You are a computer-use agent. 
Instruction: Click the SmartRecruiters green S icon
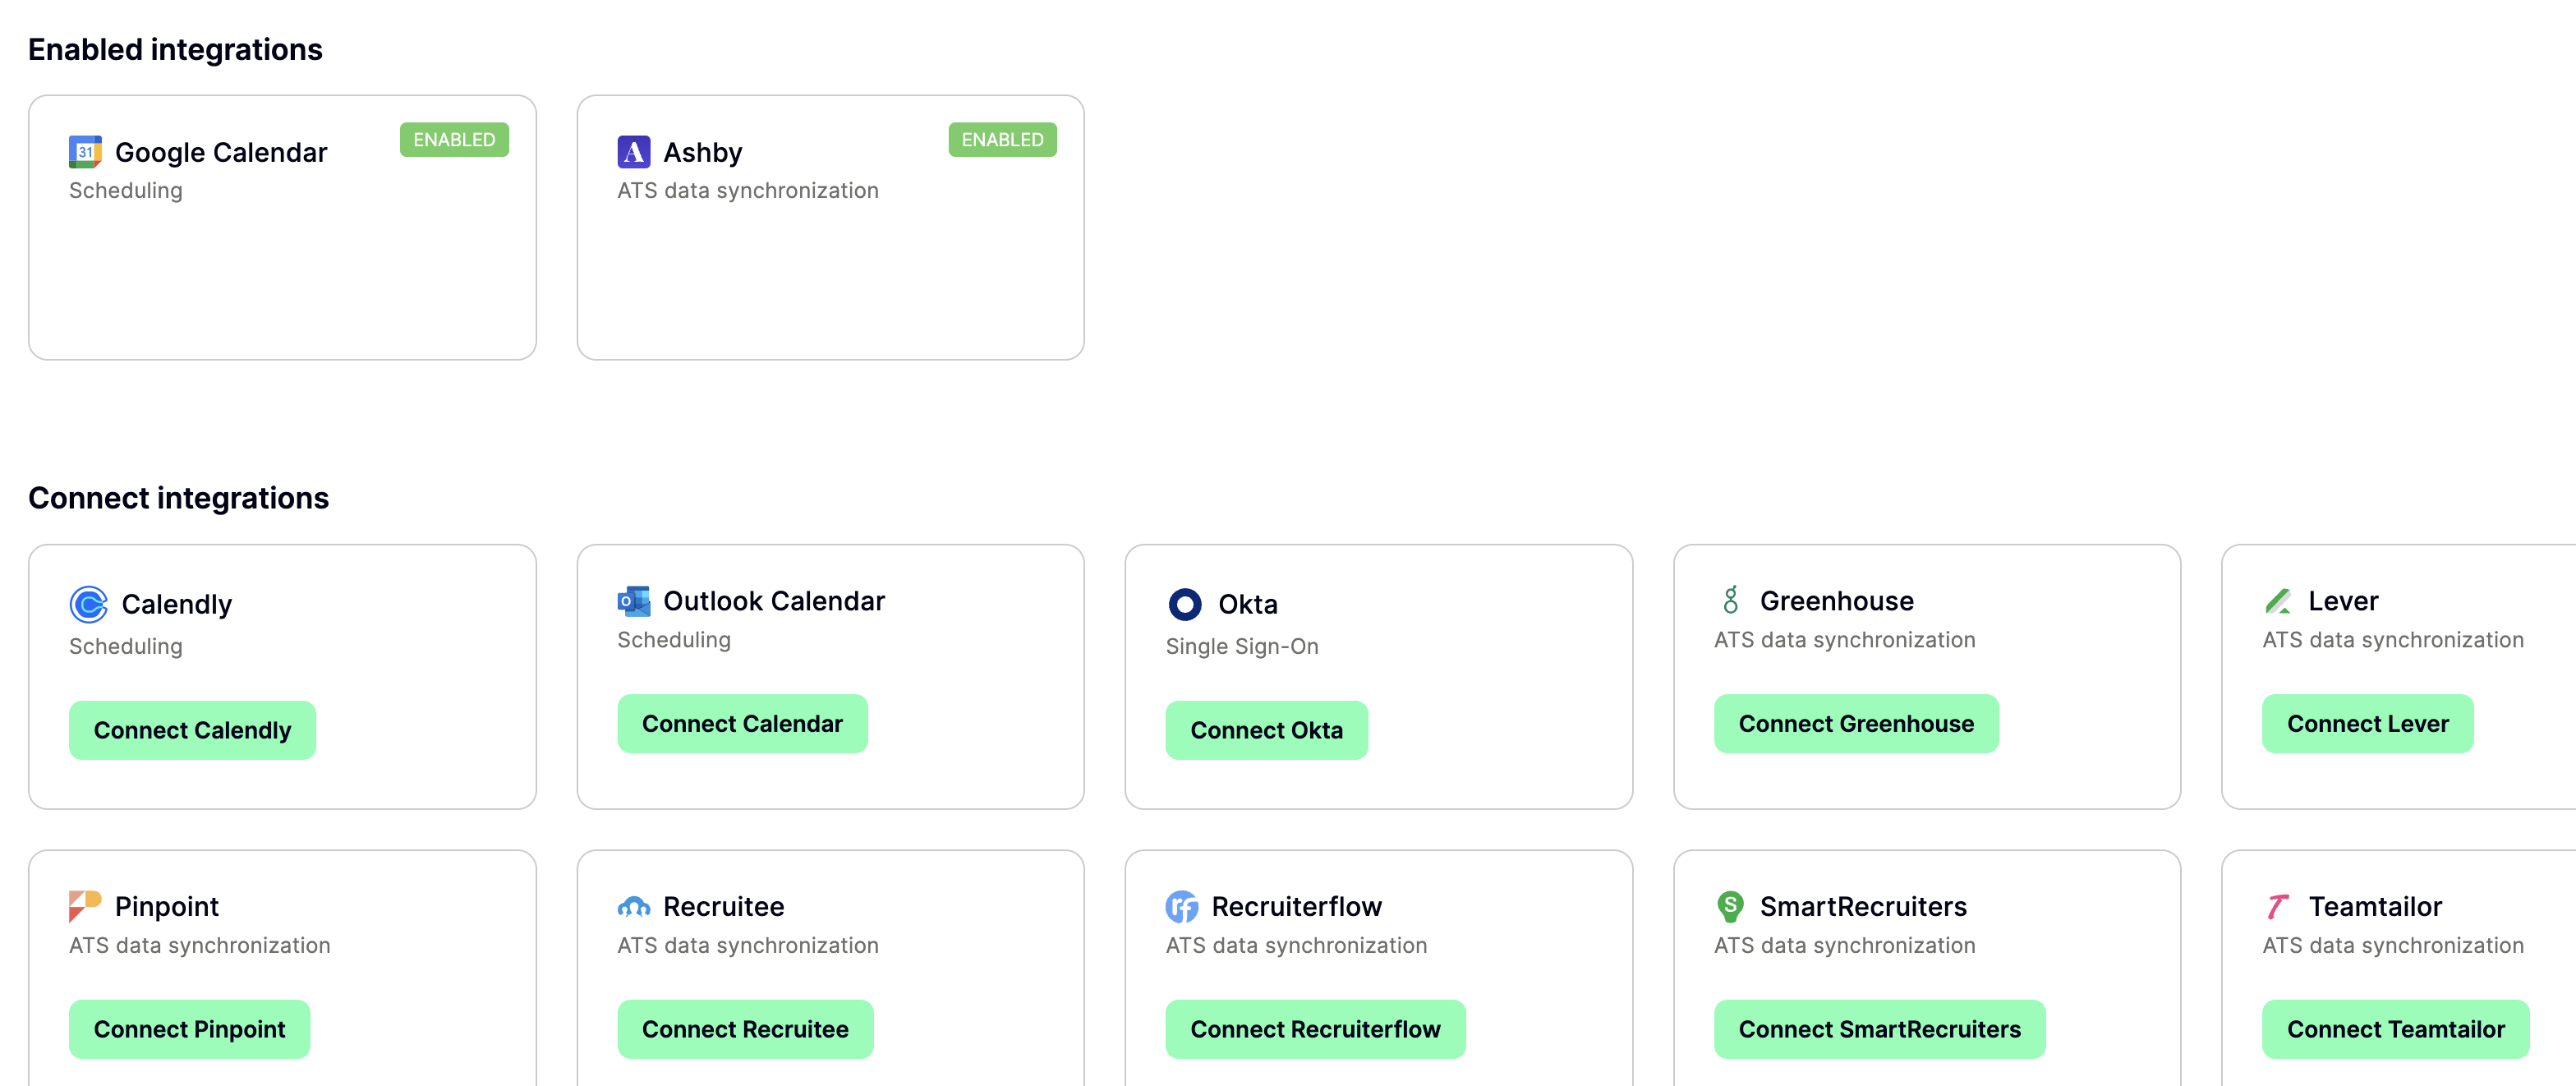coord(1730,906)
